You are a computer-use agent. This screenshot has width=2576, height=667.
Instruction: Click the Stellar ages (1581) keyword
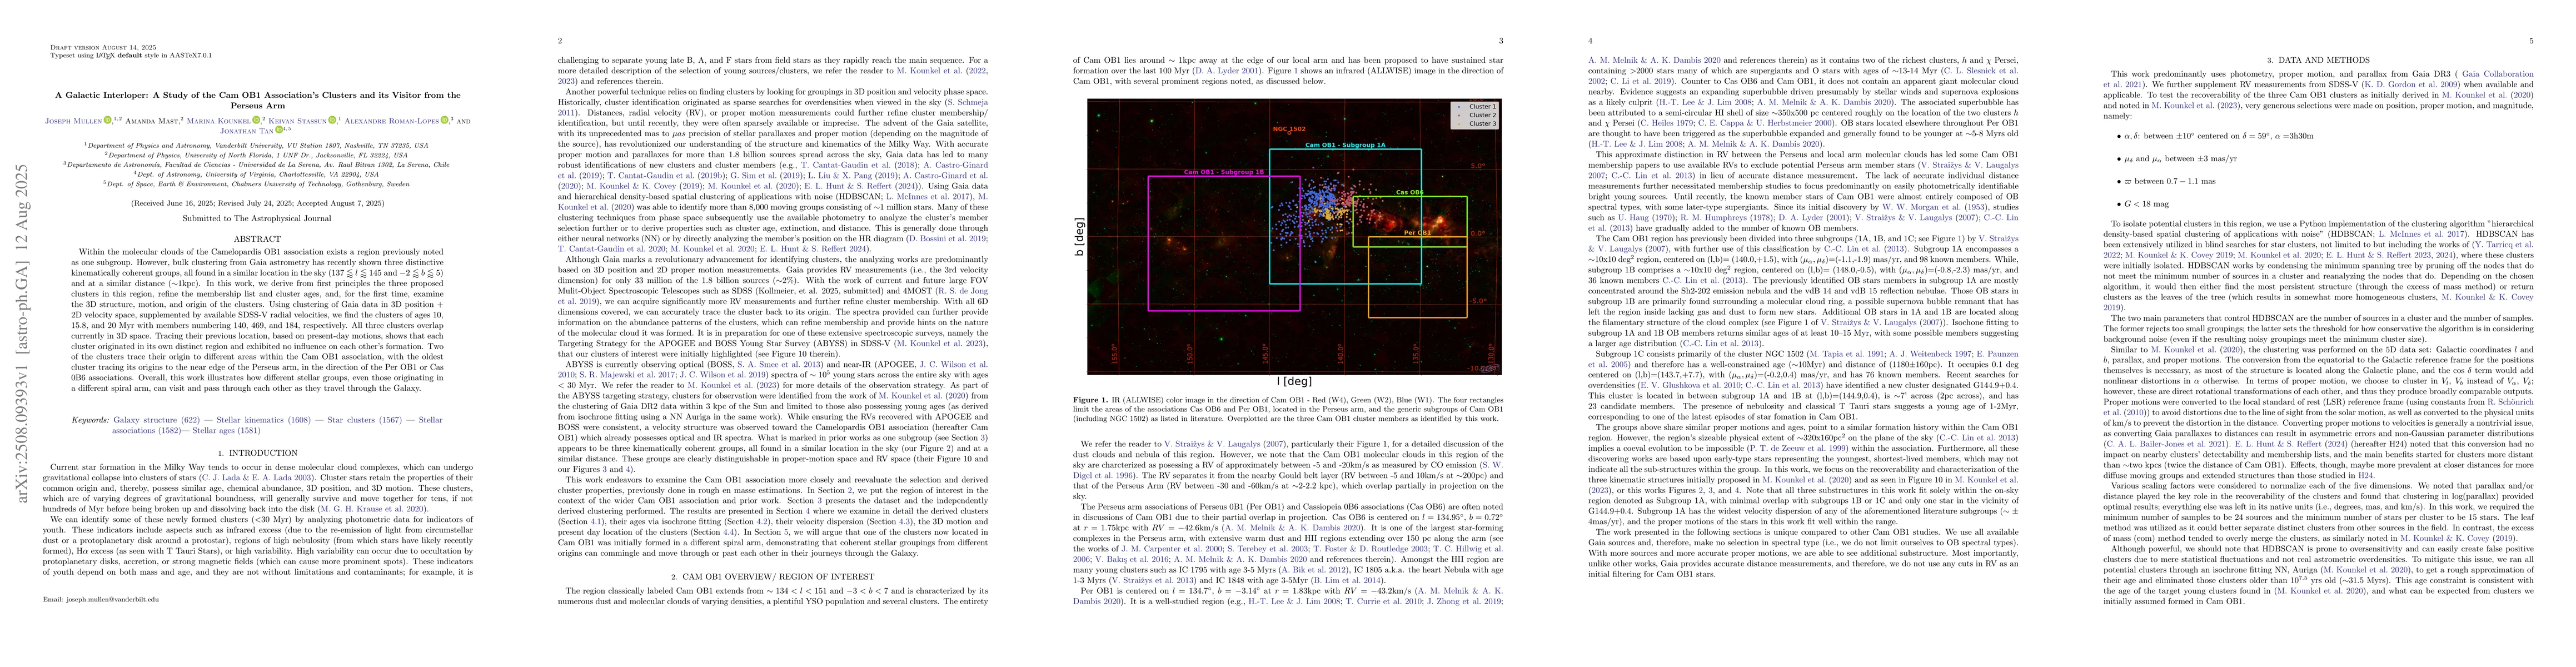(x=226, y=431)
